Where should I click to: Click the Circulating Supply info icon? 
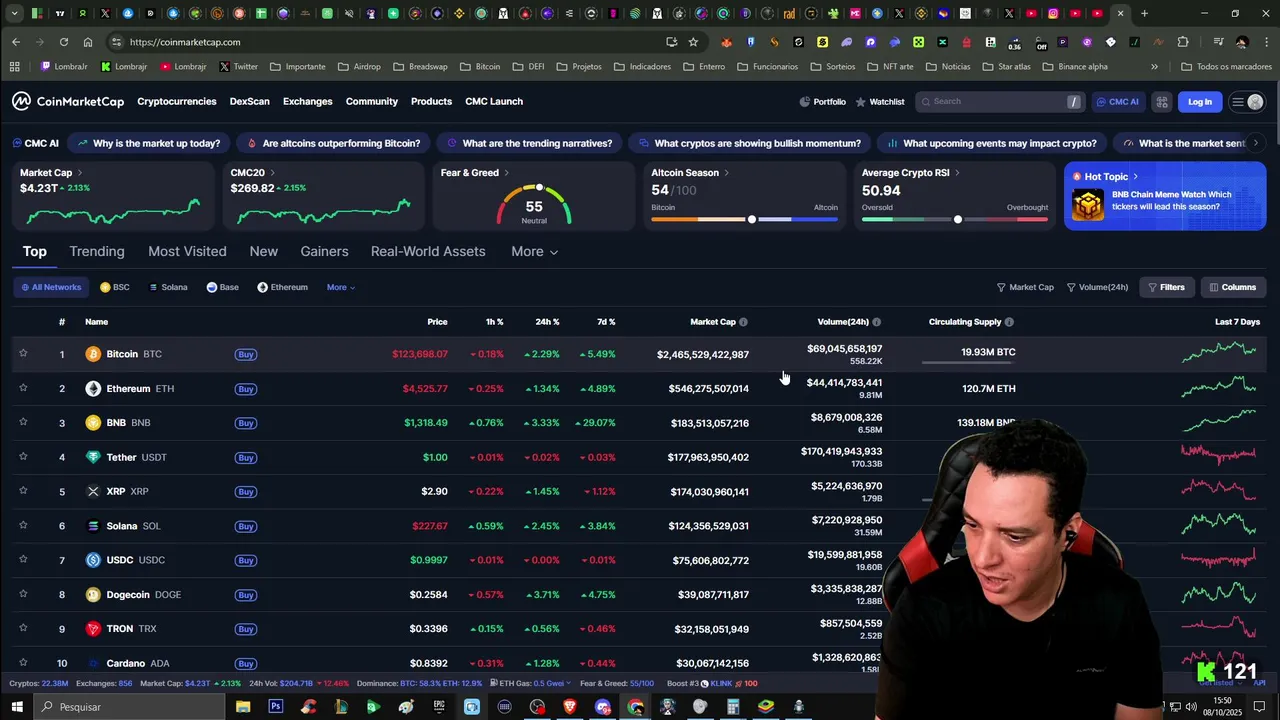tap(1009, 322)
